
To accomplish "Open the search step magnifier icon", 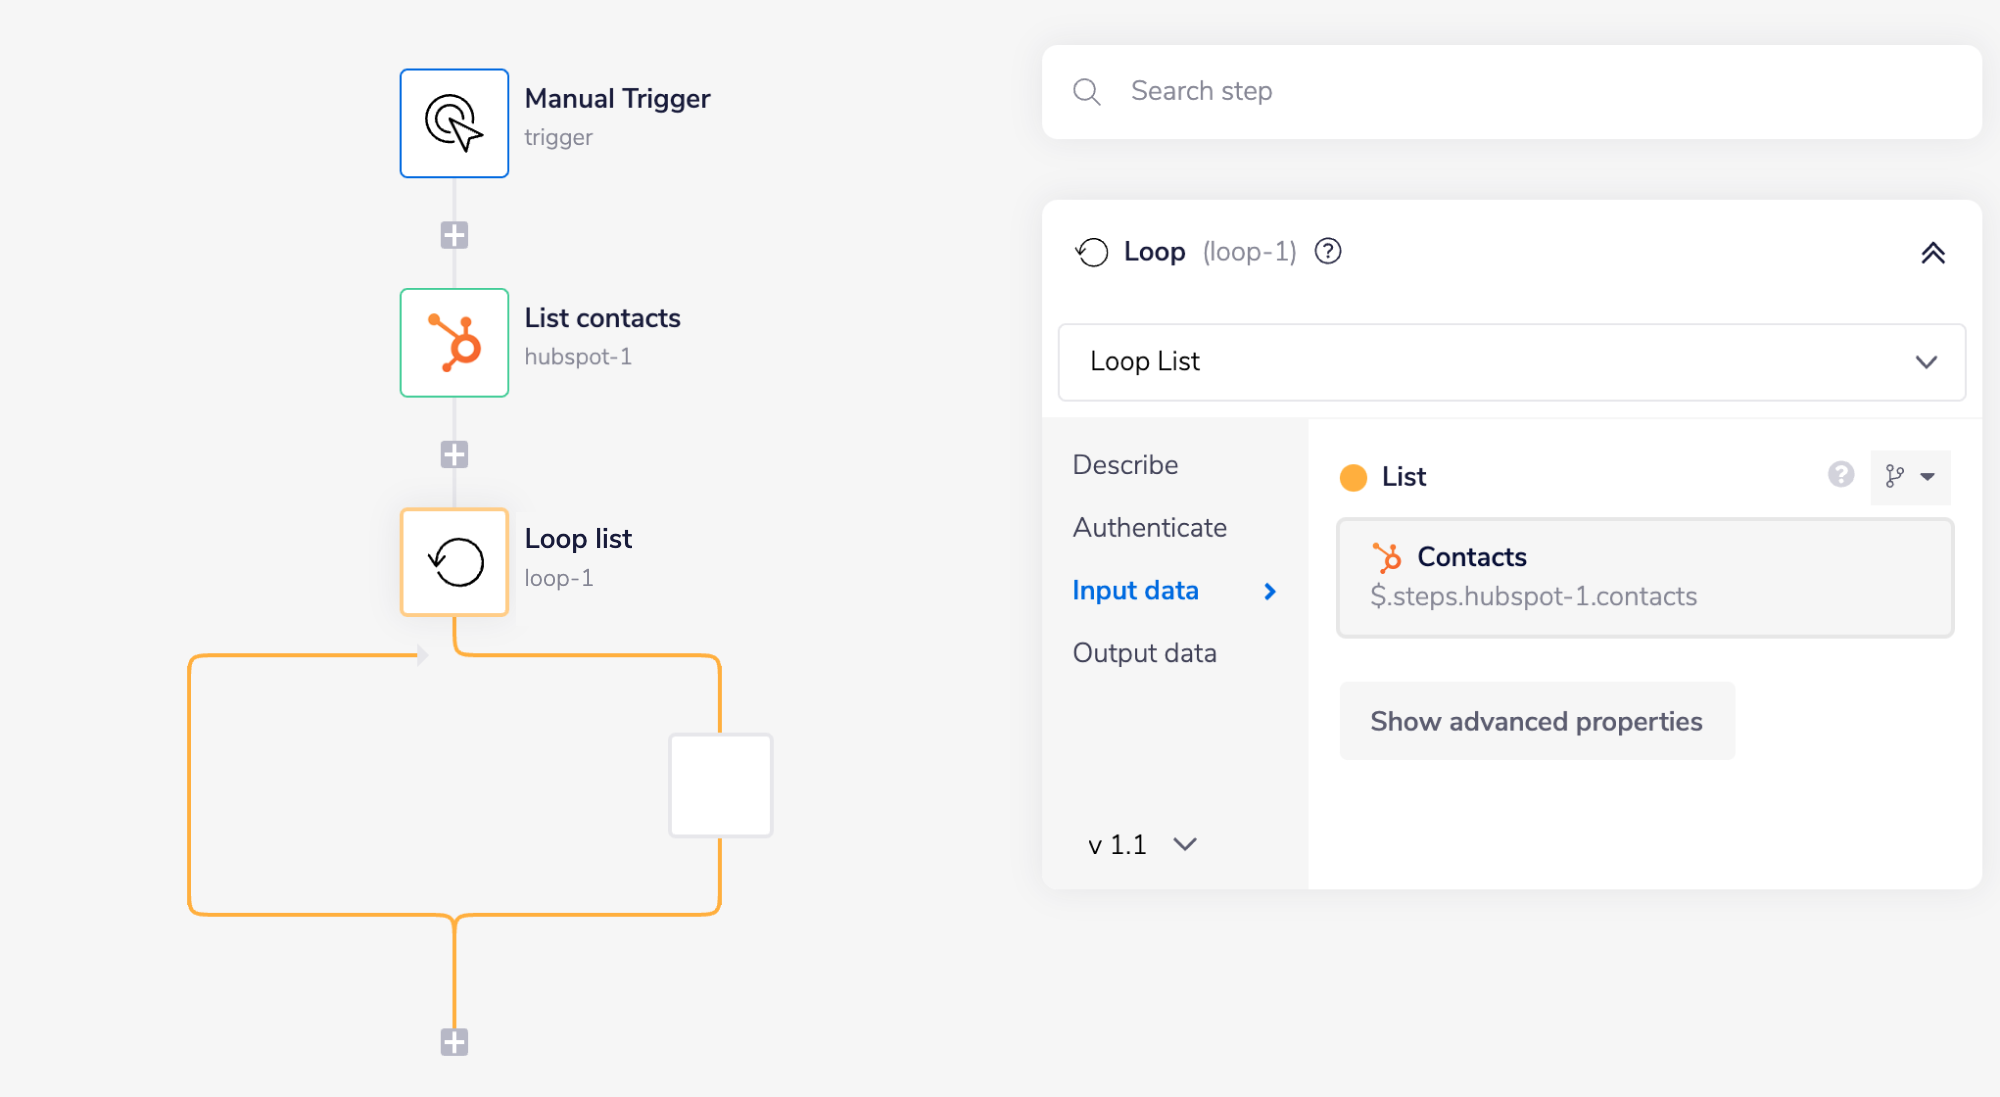I will pos(1088,91).
